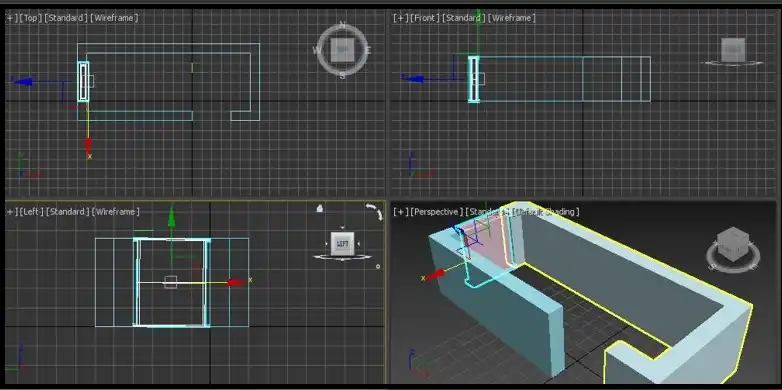Screen dimensions: 782x390
Task: Open the [Wireframe] shading menu in the Top viewport
Action: tap(114, 18)
